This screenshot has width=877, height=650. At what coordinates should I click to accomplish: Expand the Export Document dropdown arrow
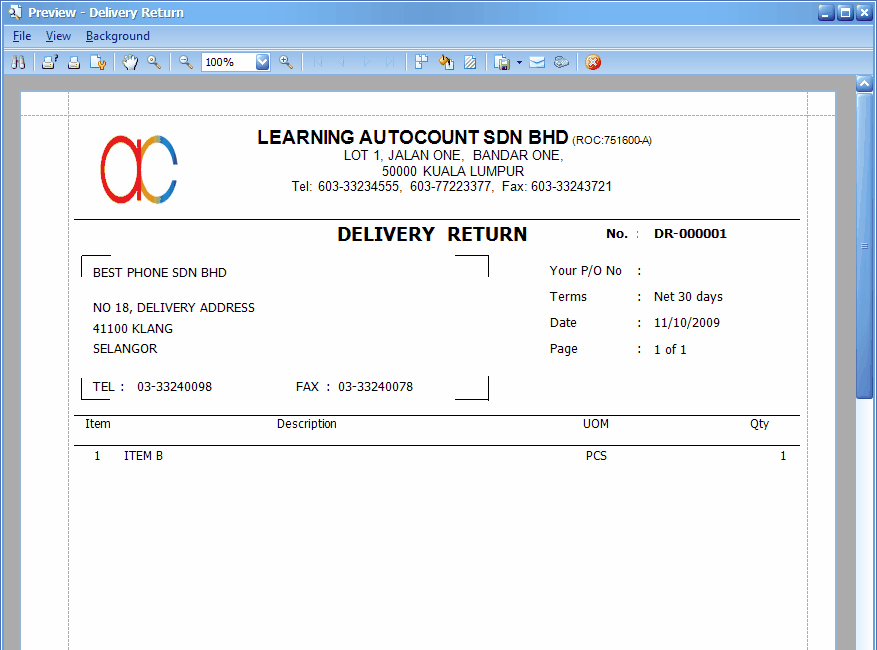pyautogui.click(x=520, y=63)
